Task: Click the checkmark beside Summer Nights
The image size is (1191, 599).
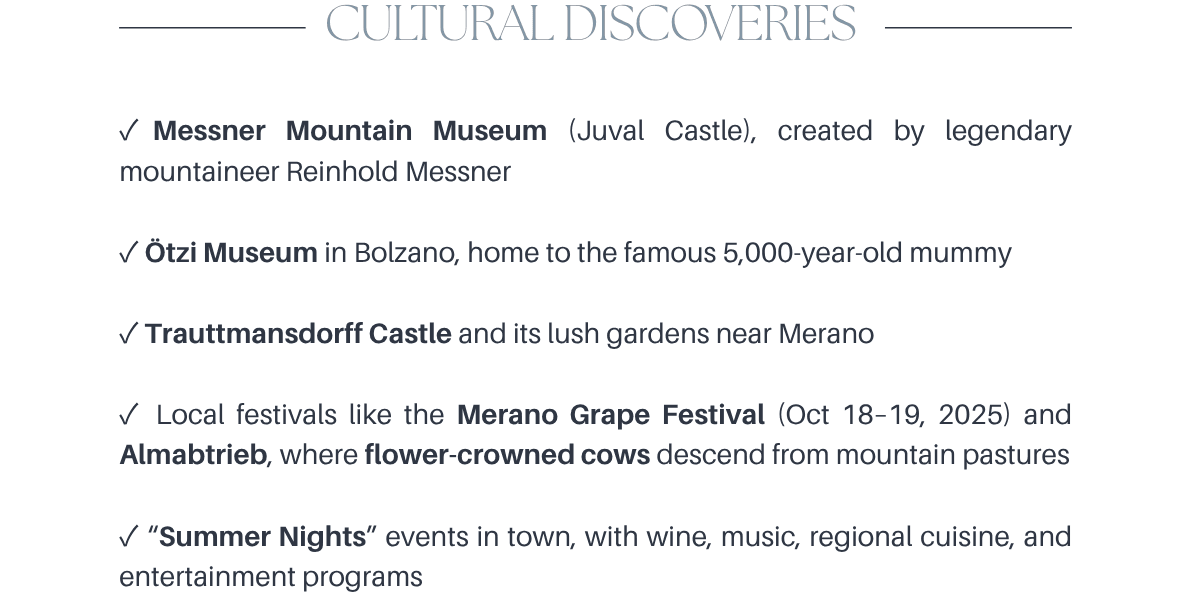Action: 128,538
